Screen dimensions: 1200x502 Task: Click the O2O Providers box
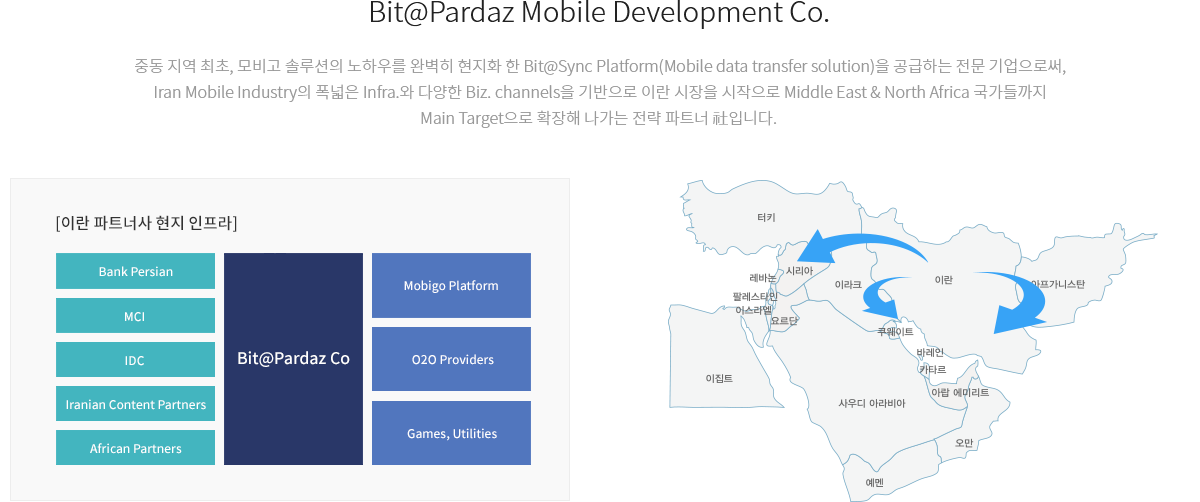(451, 359)
